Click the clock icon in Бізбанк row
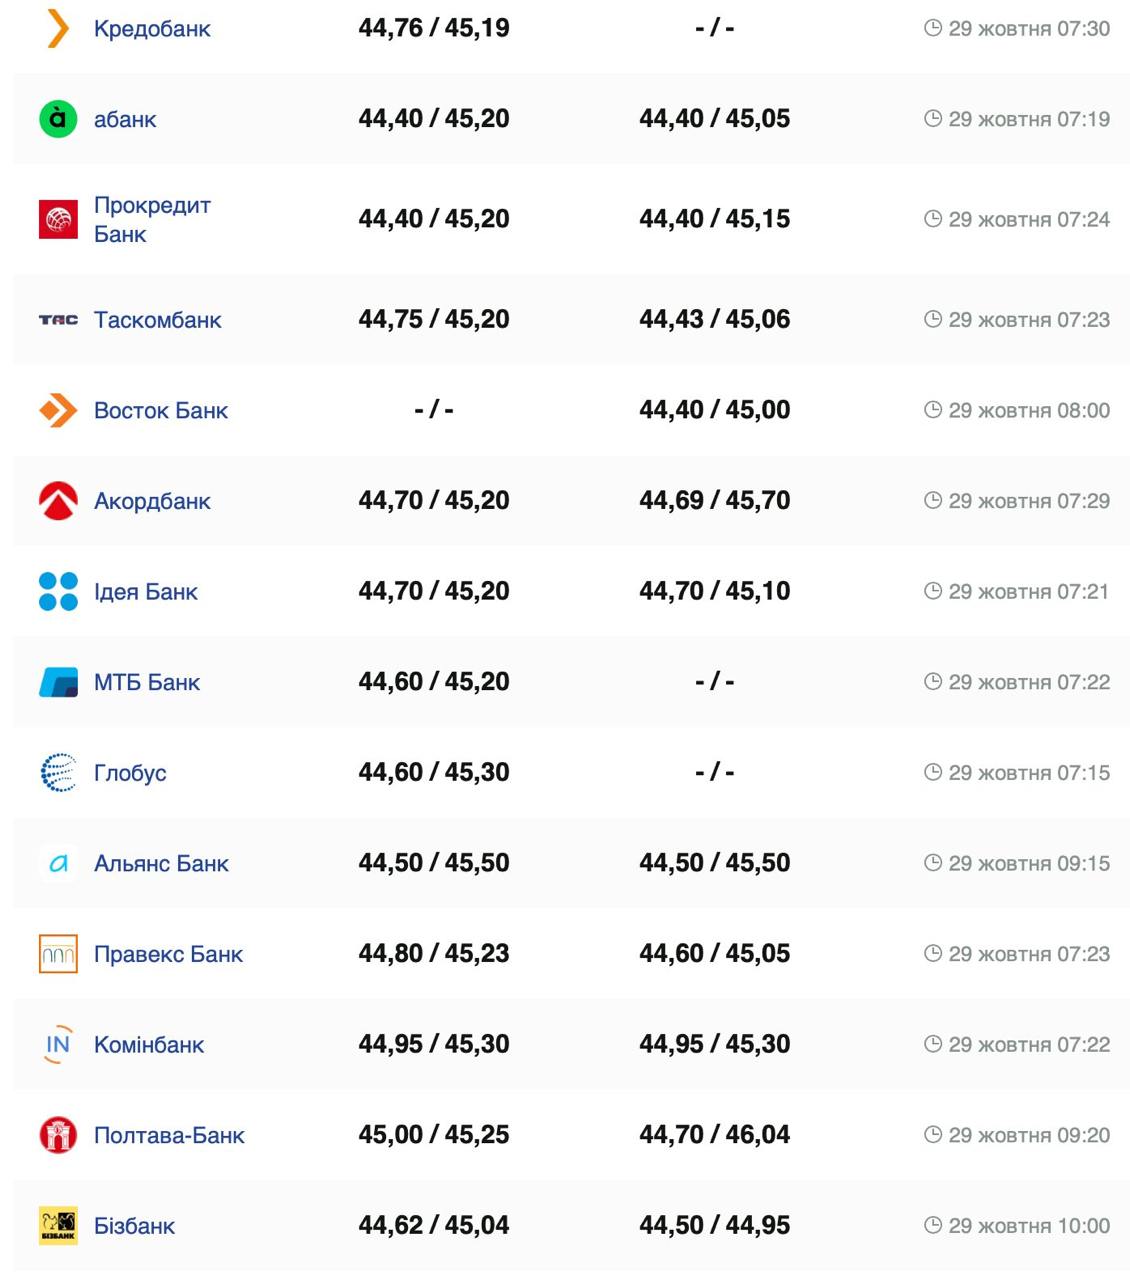This screenshot has height=1280, width=1130. [x=932, y=1225]
